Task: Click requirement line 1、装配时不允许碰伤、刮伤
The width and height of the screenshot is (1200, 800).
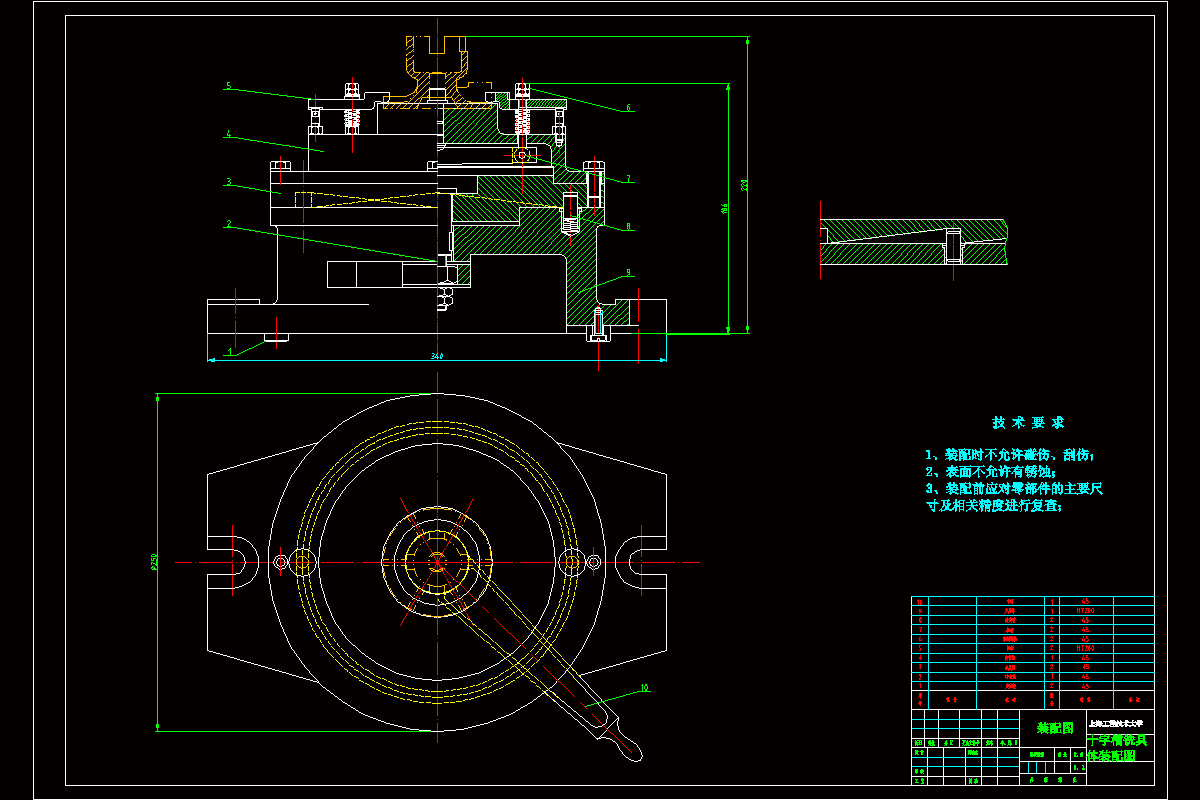Action: click(x=1010, y=455)
